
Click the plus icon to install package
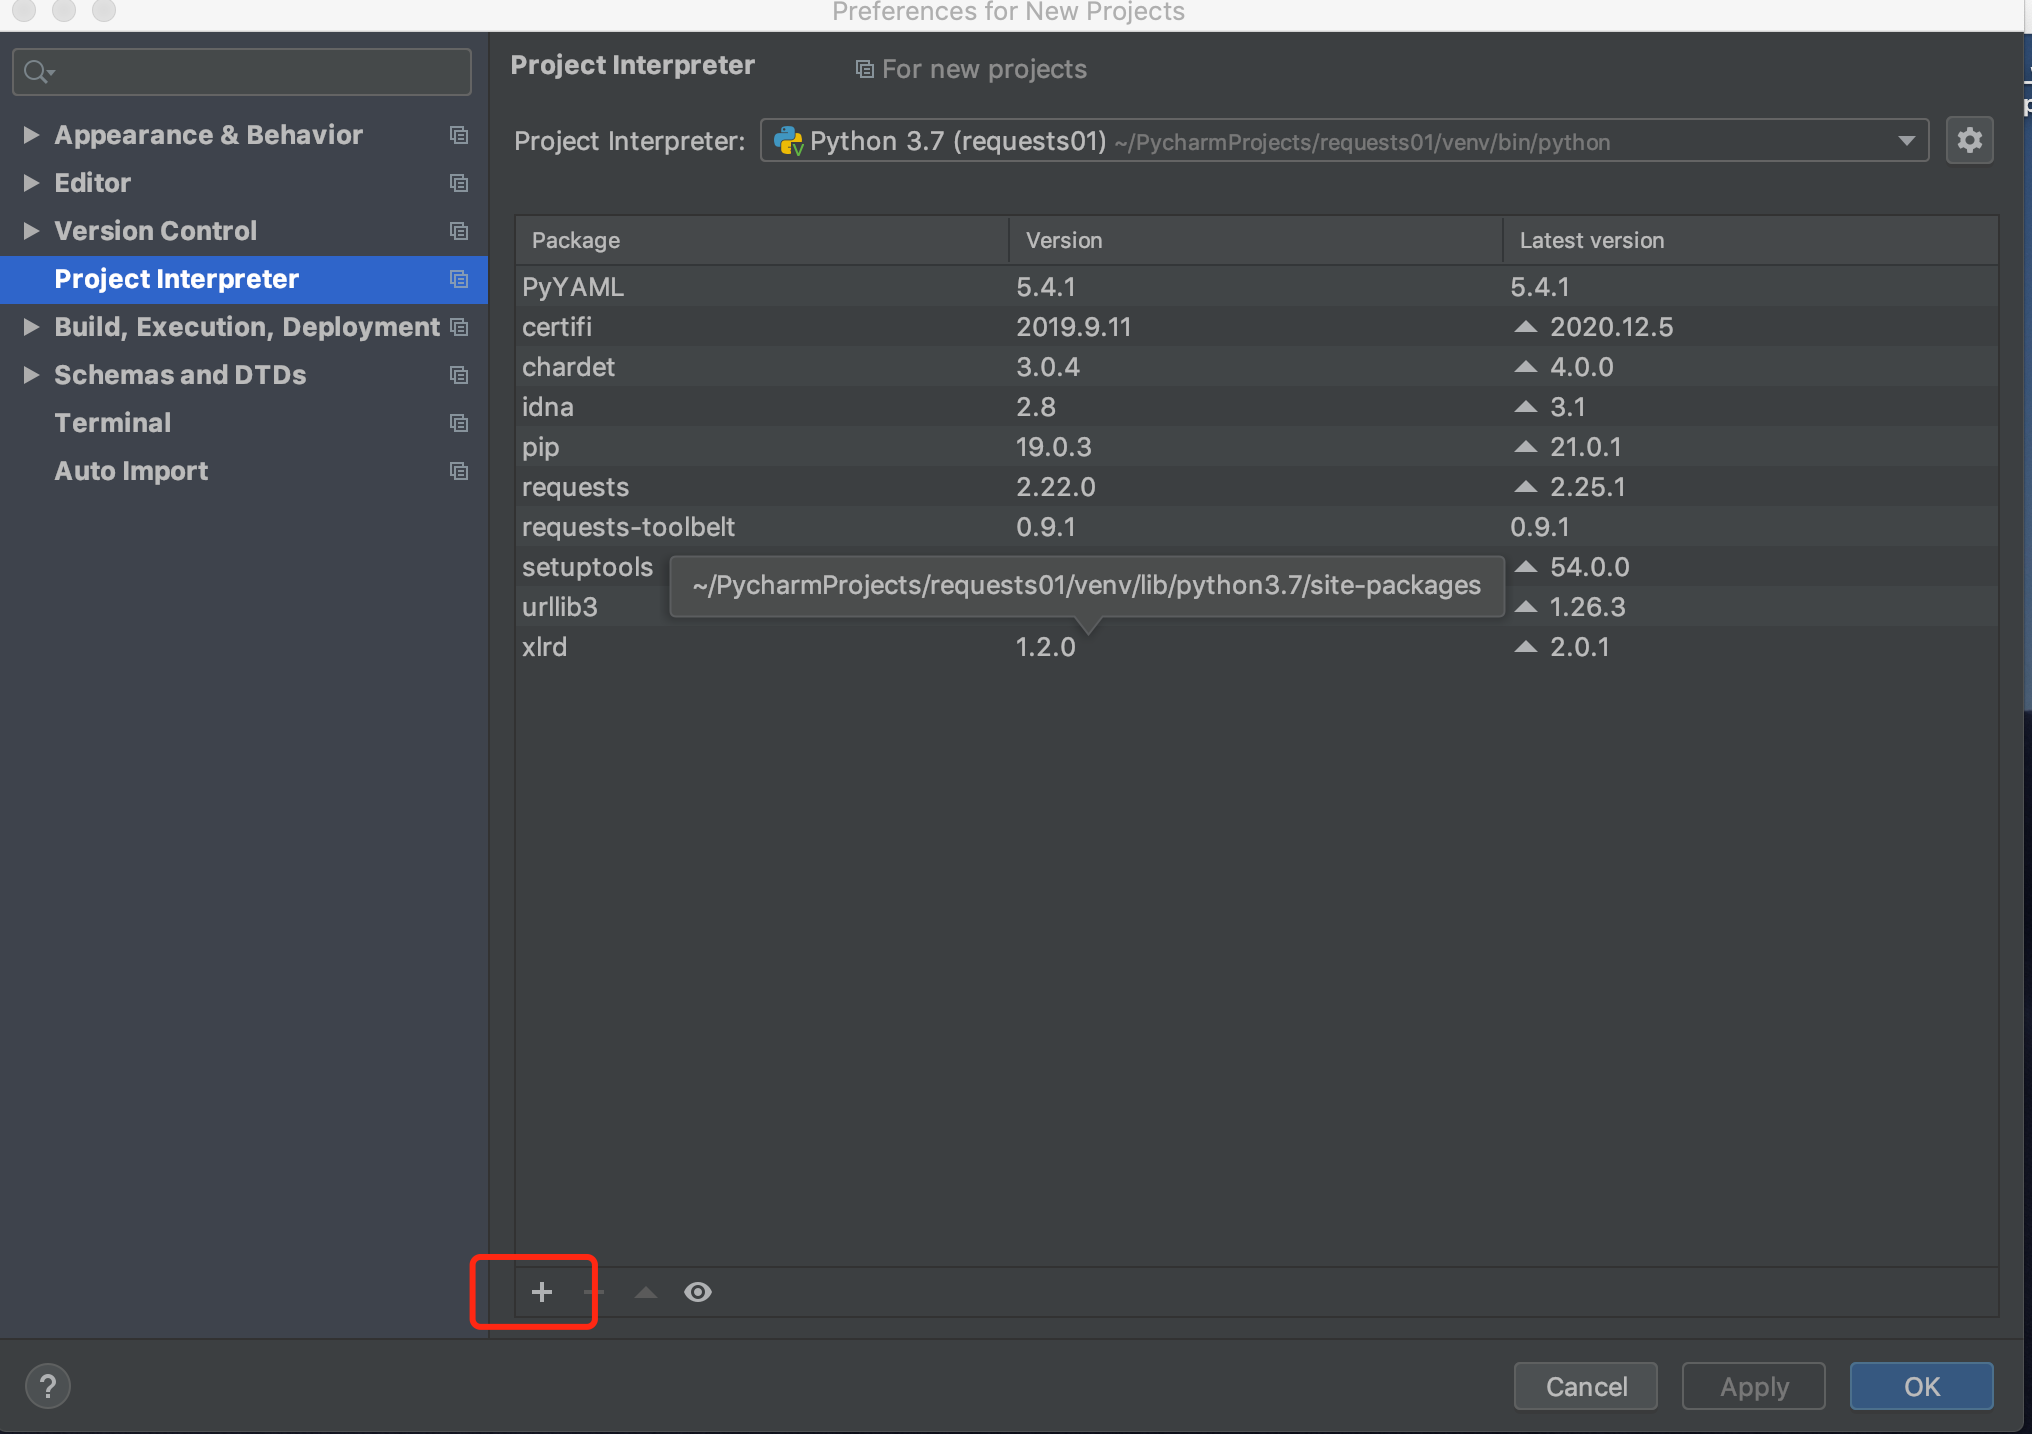(x=541, y=1292)
